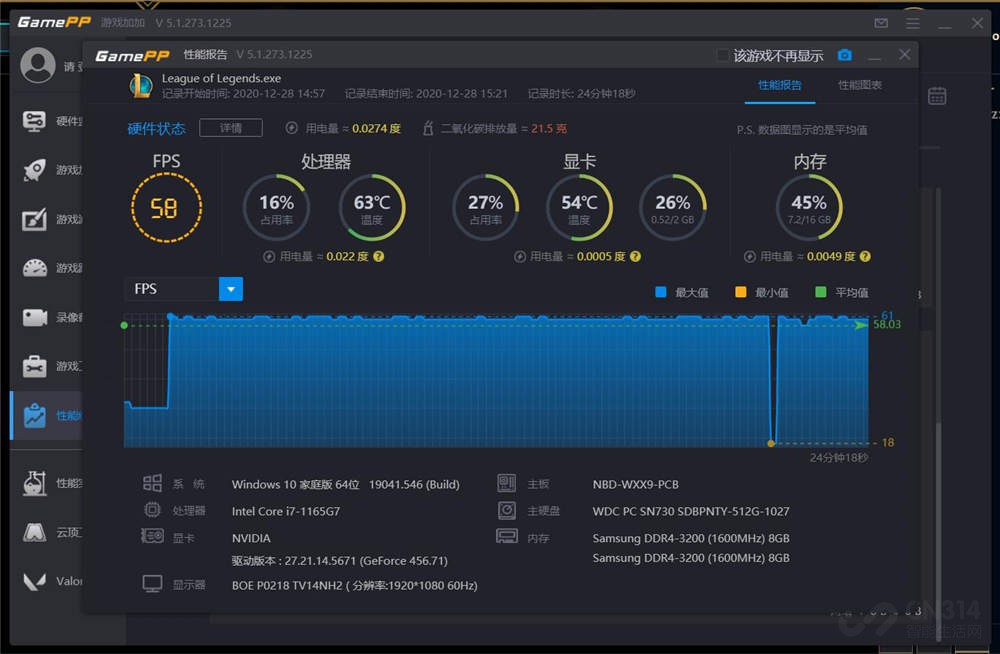1000x654 pixels.
Task: Click the League of Legends.exe title text
Action: 221,78
